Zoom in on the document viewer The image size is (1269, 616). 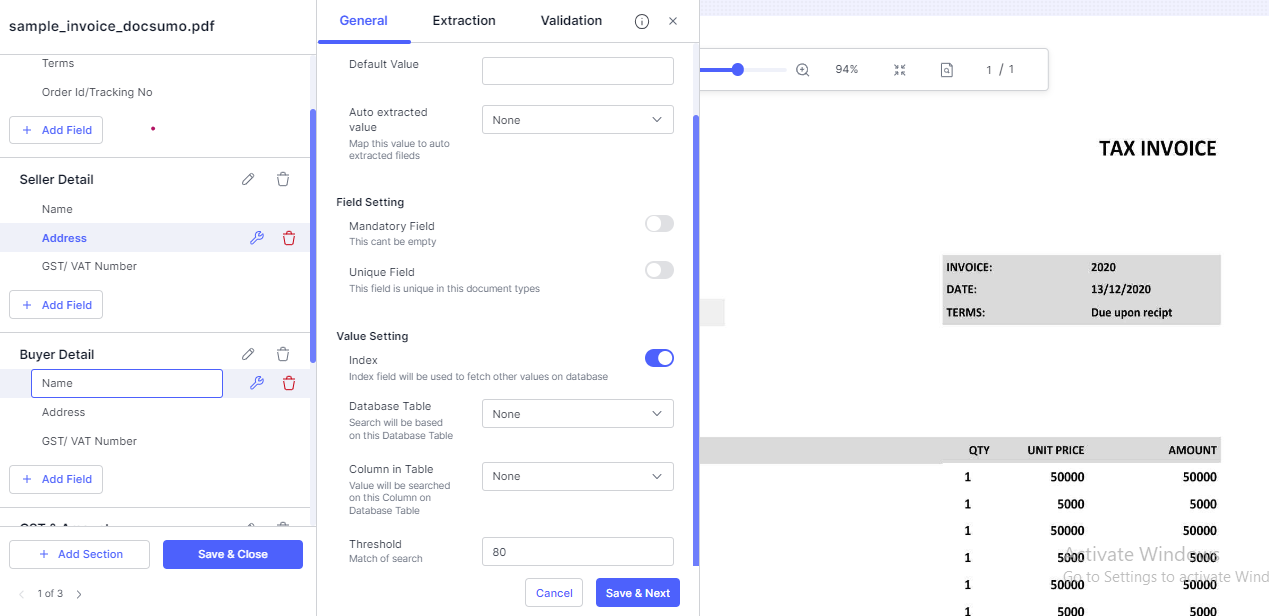[x=802, y=70]
